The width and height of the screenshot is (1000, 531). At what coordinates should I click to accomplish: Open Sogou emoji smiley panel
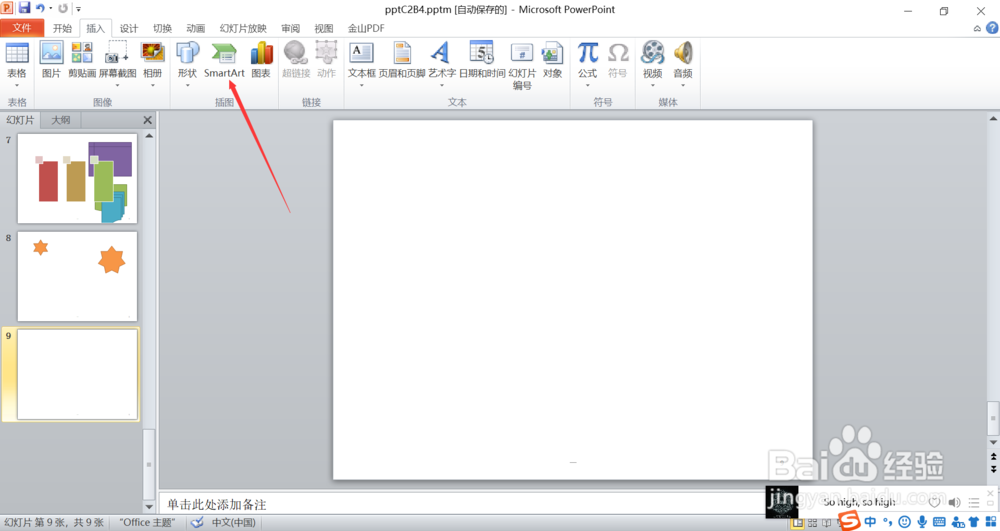[x=904, y=522]
